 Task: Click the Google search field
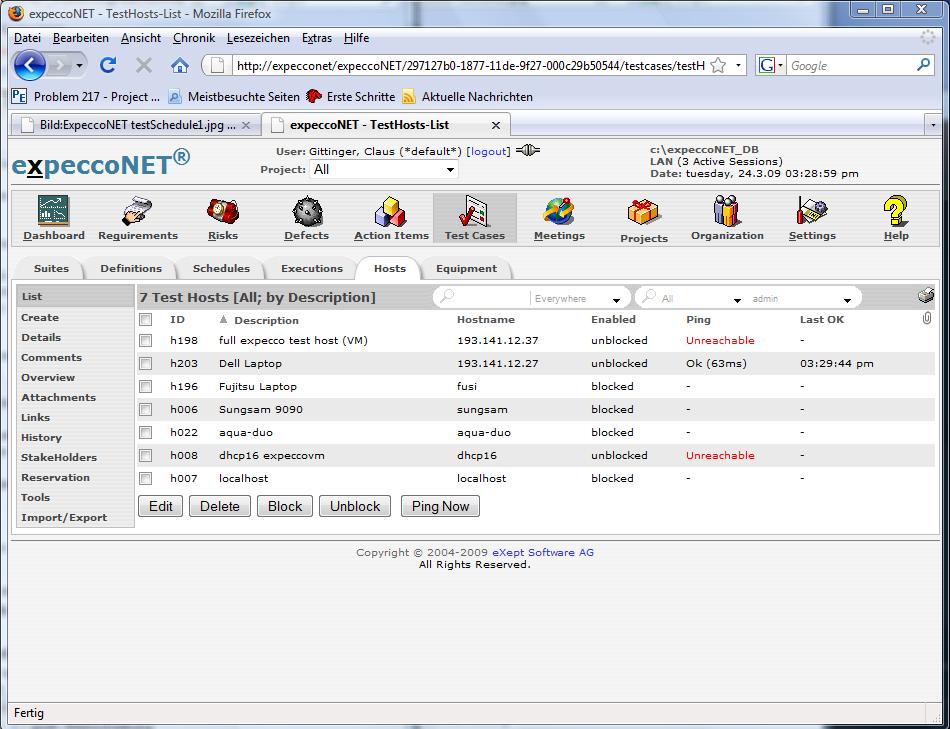point(850,66)
